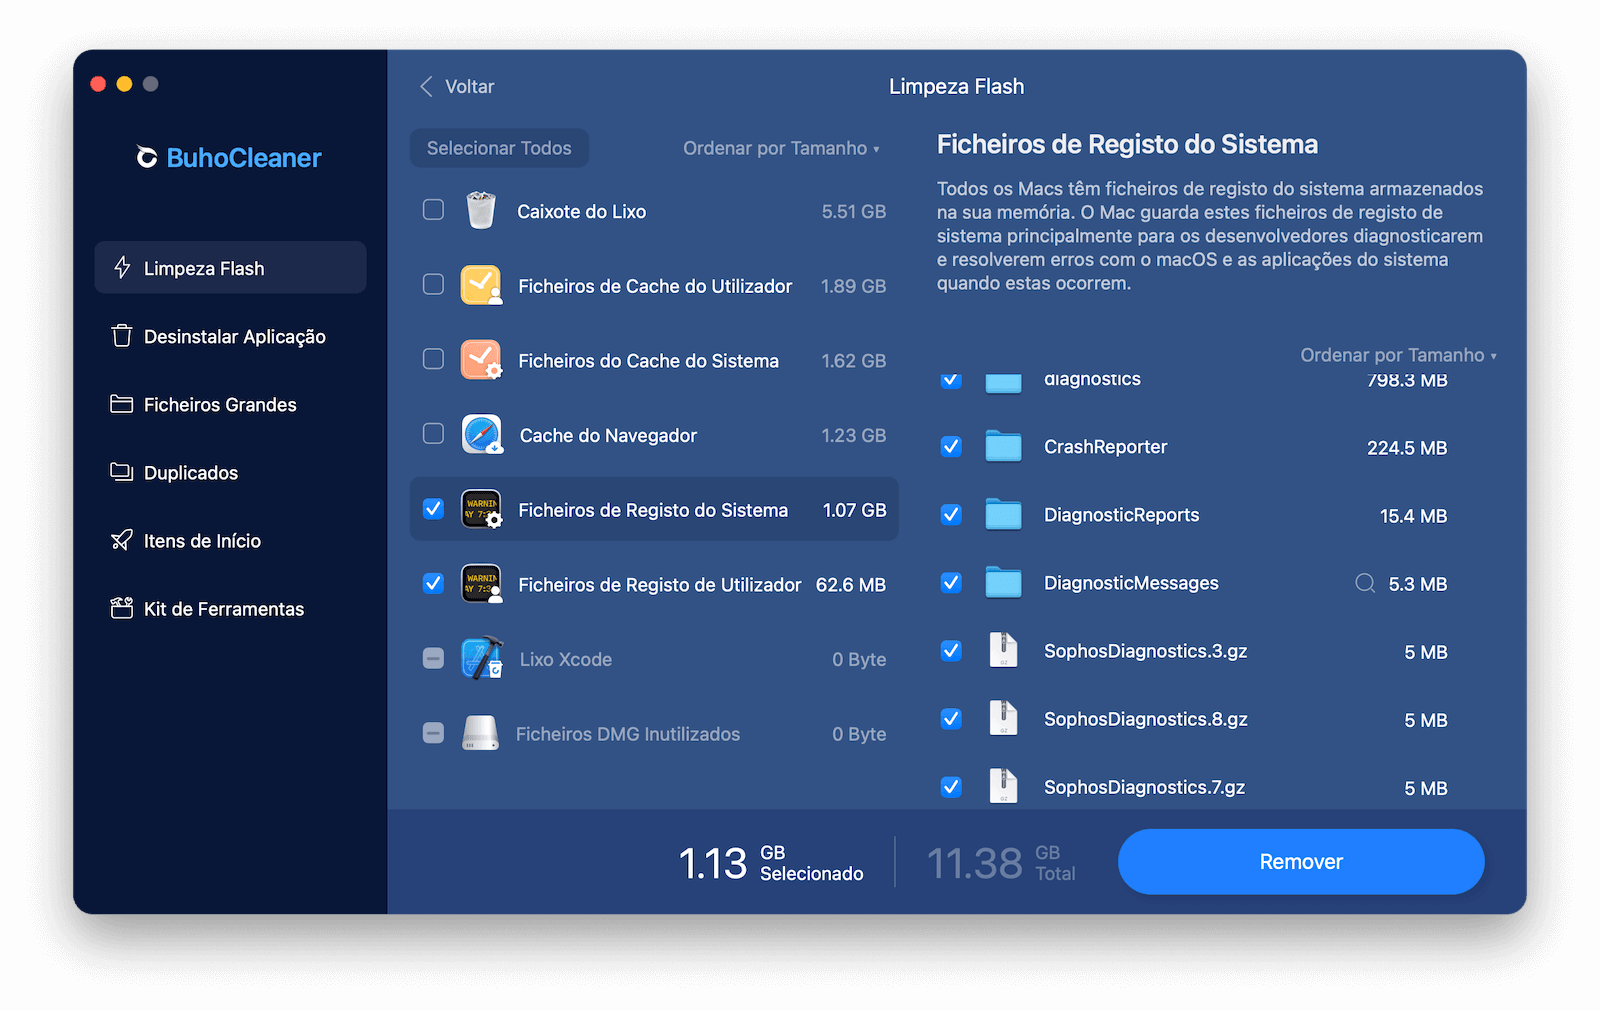Click the Ficheiros DMG Inutilizados disk icon

(480, 733)
